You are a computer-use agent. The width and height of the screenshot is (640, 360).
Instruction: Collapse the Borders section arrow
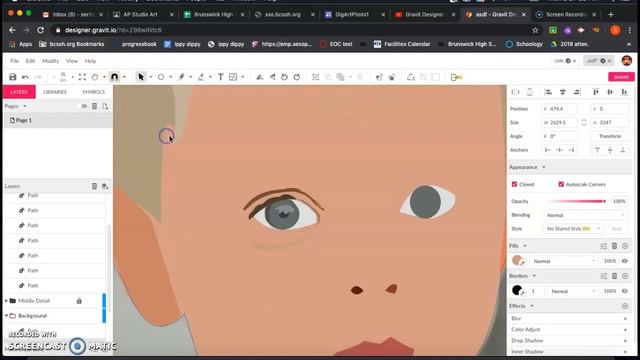pos(534,276)
